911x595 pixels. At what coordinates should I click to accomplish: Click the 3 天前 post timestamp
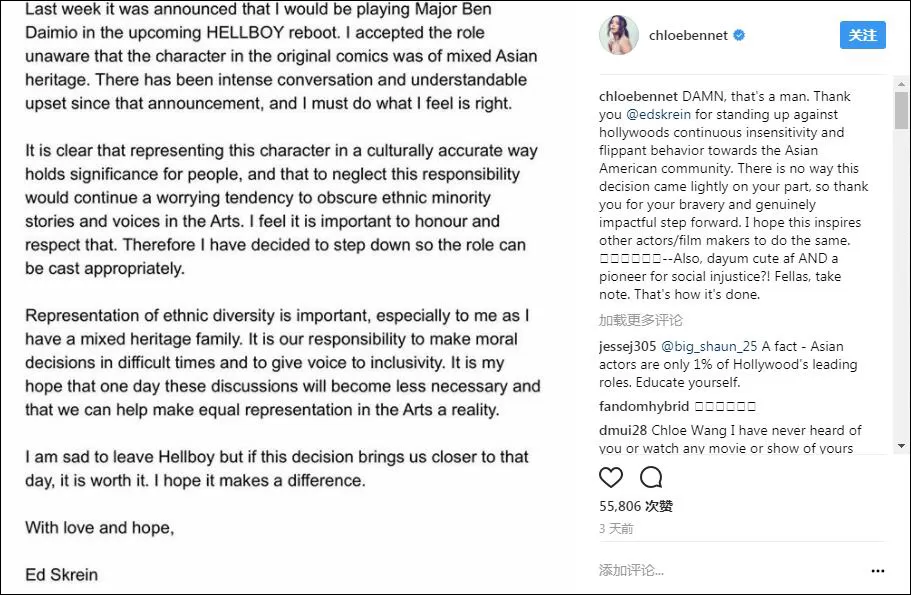[x=616, y=529]
